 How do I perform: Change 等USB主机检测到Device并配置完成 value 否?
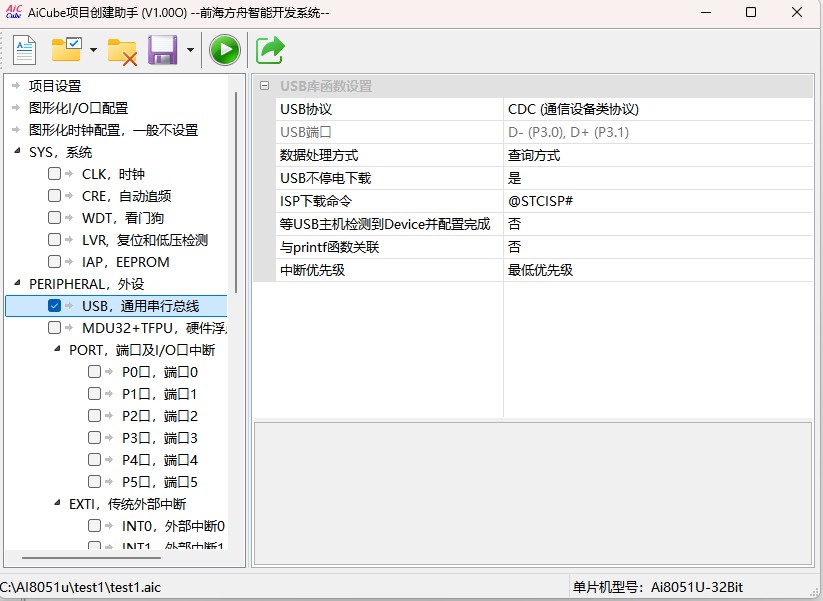coord(658,224)
